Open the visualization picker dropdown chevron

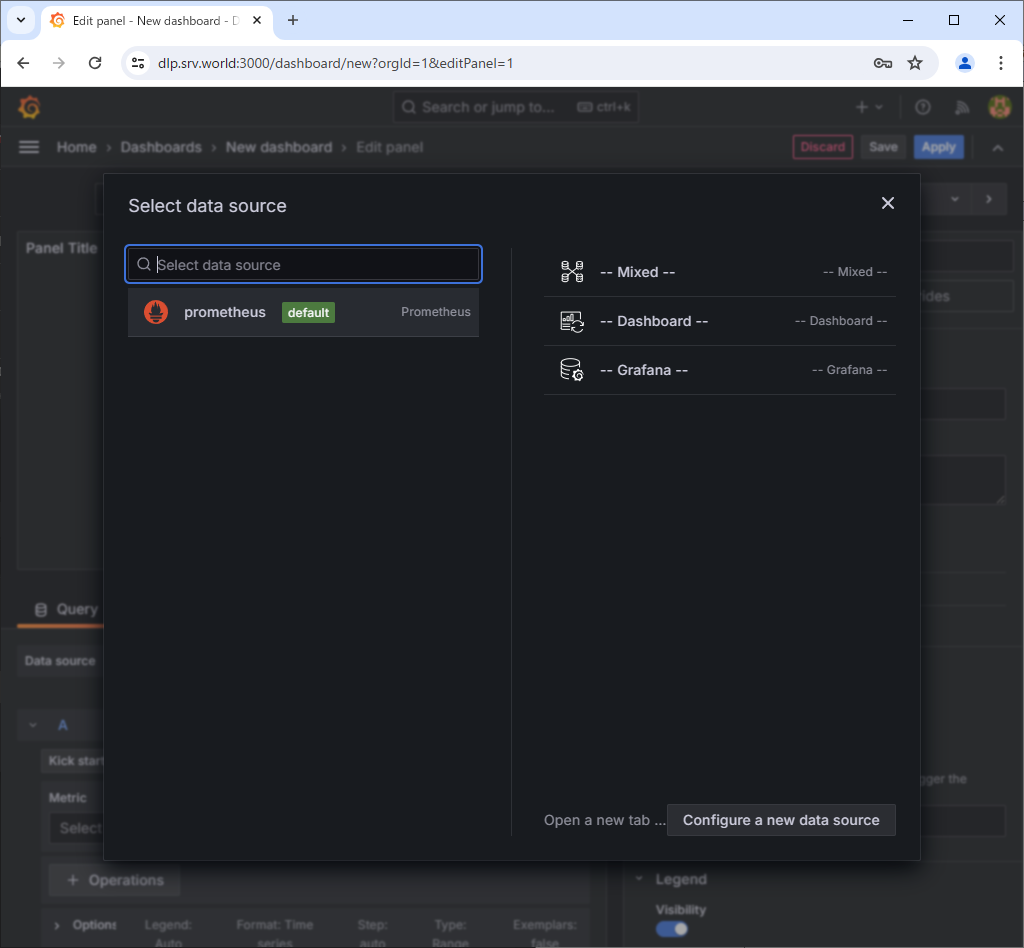(x=955, y=199)
